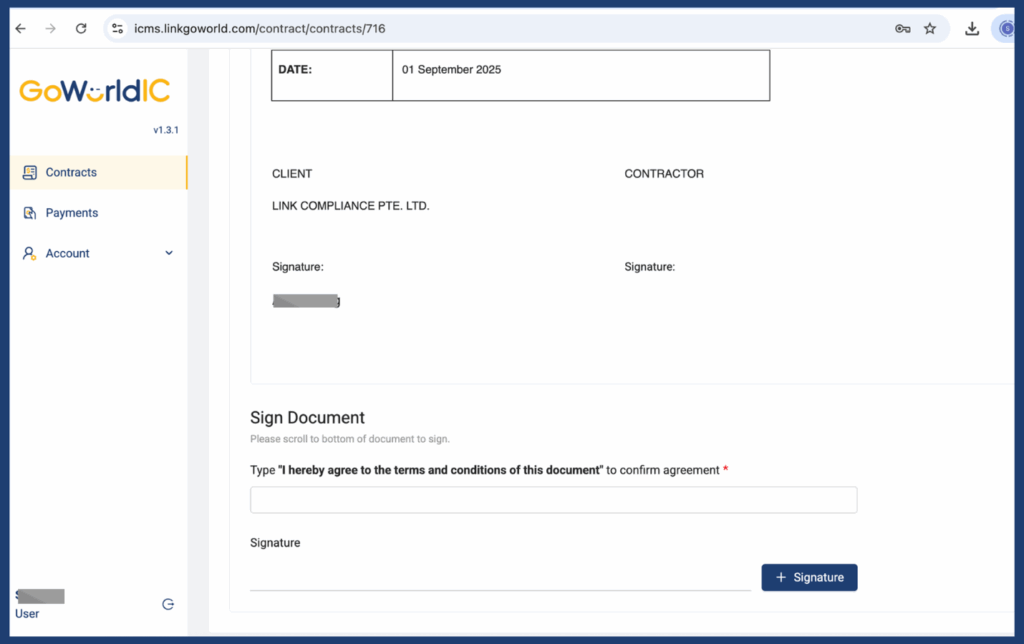Click the Payments icon in sidebar
Image resolution: width=1024 pixels, height=644 pixels.
click(x=30, y=213)
